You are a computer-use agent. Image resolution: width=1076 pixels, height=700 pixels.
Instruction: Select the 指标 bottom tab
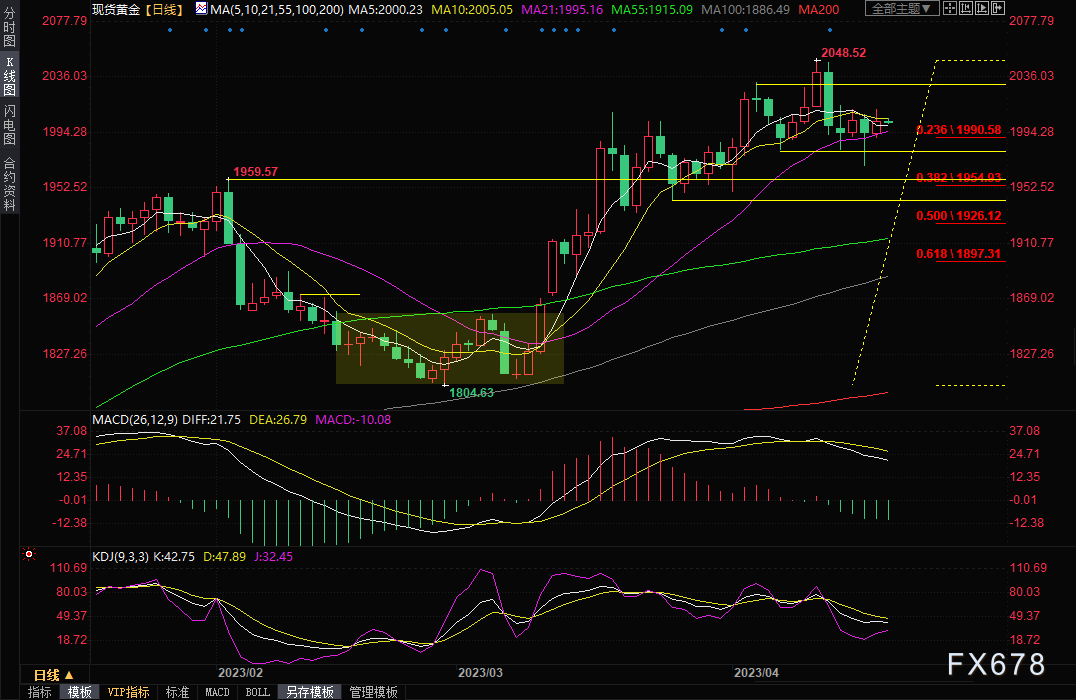(40, 692)
